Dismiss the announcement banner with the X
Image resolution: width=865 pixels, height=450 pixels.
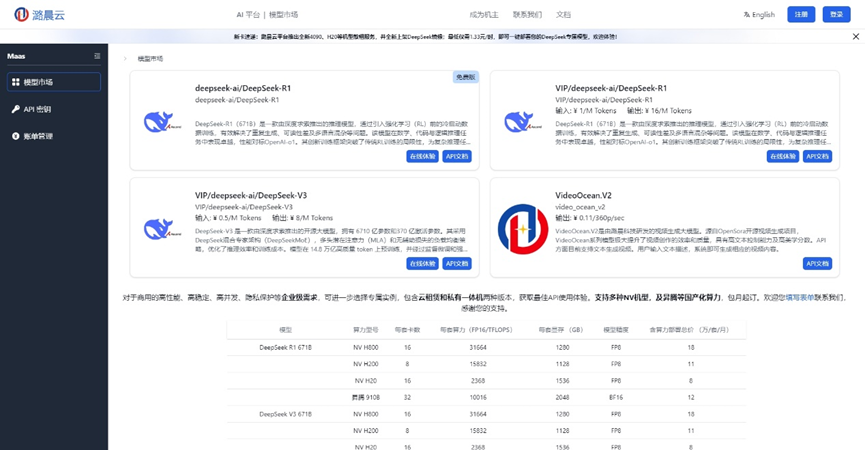point(856,36)
